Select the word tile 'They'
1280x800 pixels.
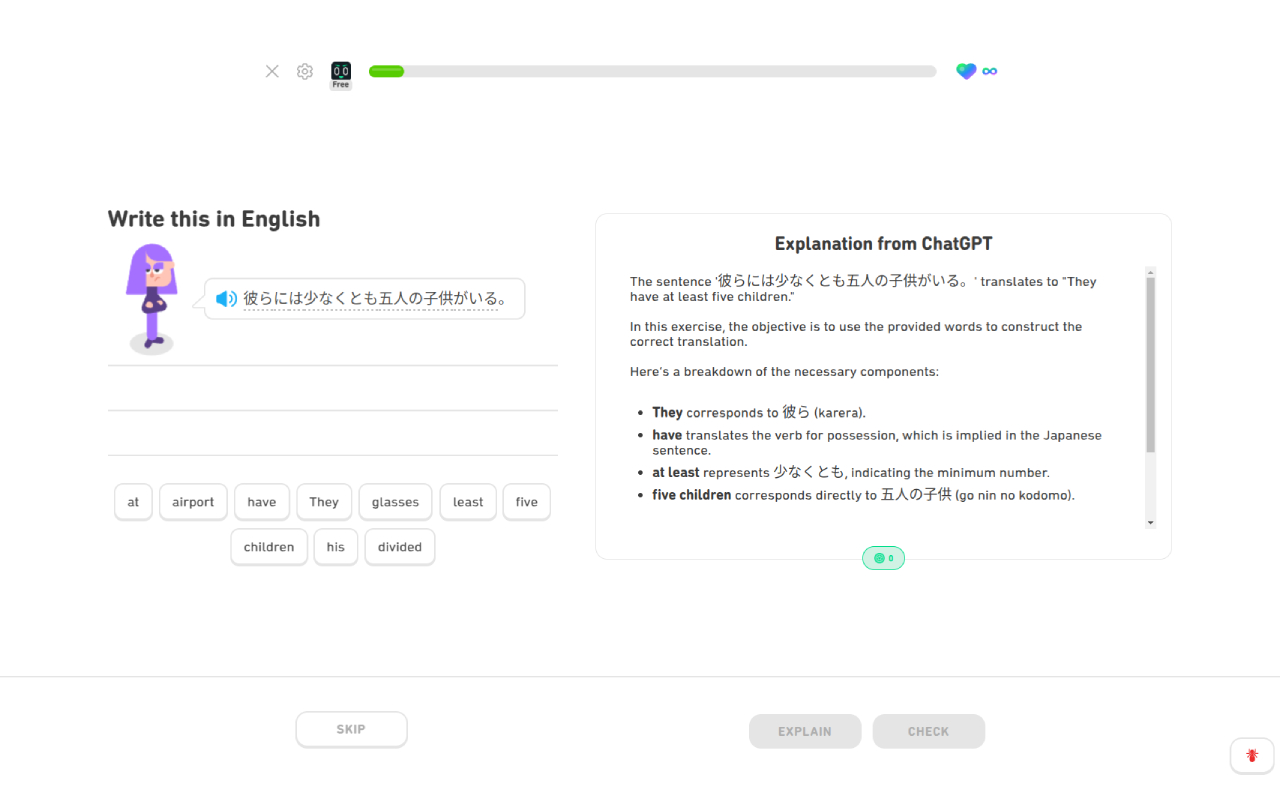point(324,502)
